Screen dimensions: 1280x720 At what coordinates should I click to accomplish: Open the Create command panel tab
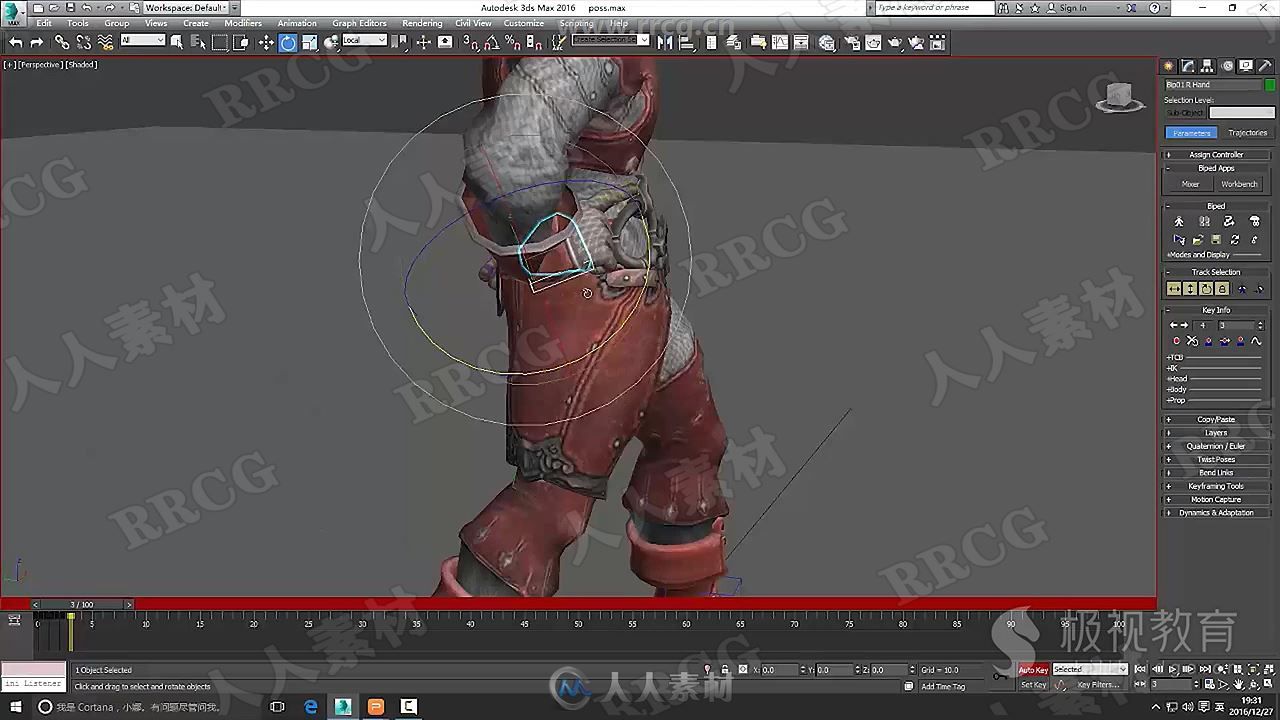pyautogui.click(x=1169, y=66)
